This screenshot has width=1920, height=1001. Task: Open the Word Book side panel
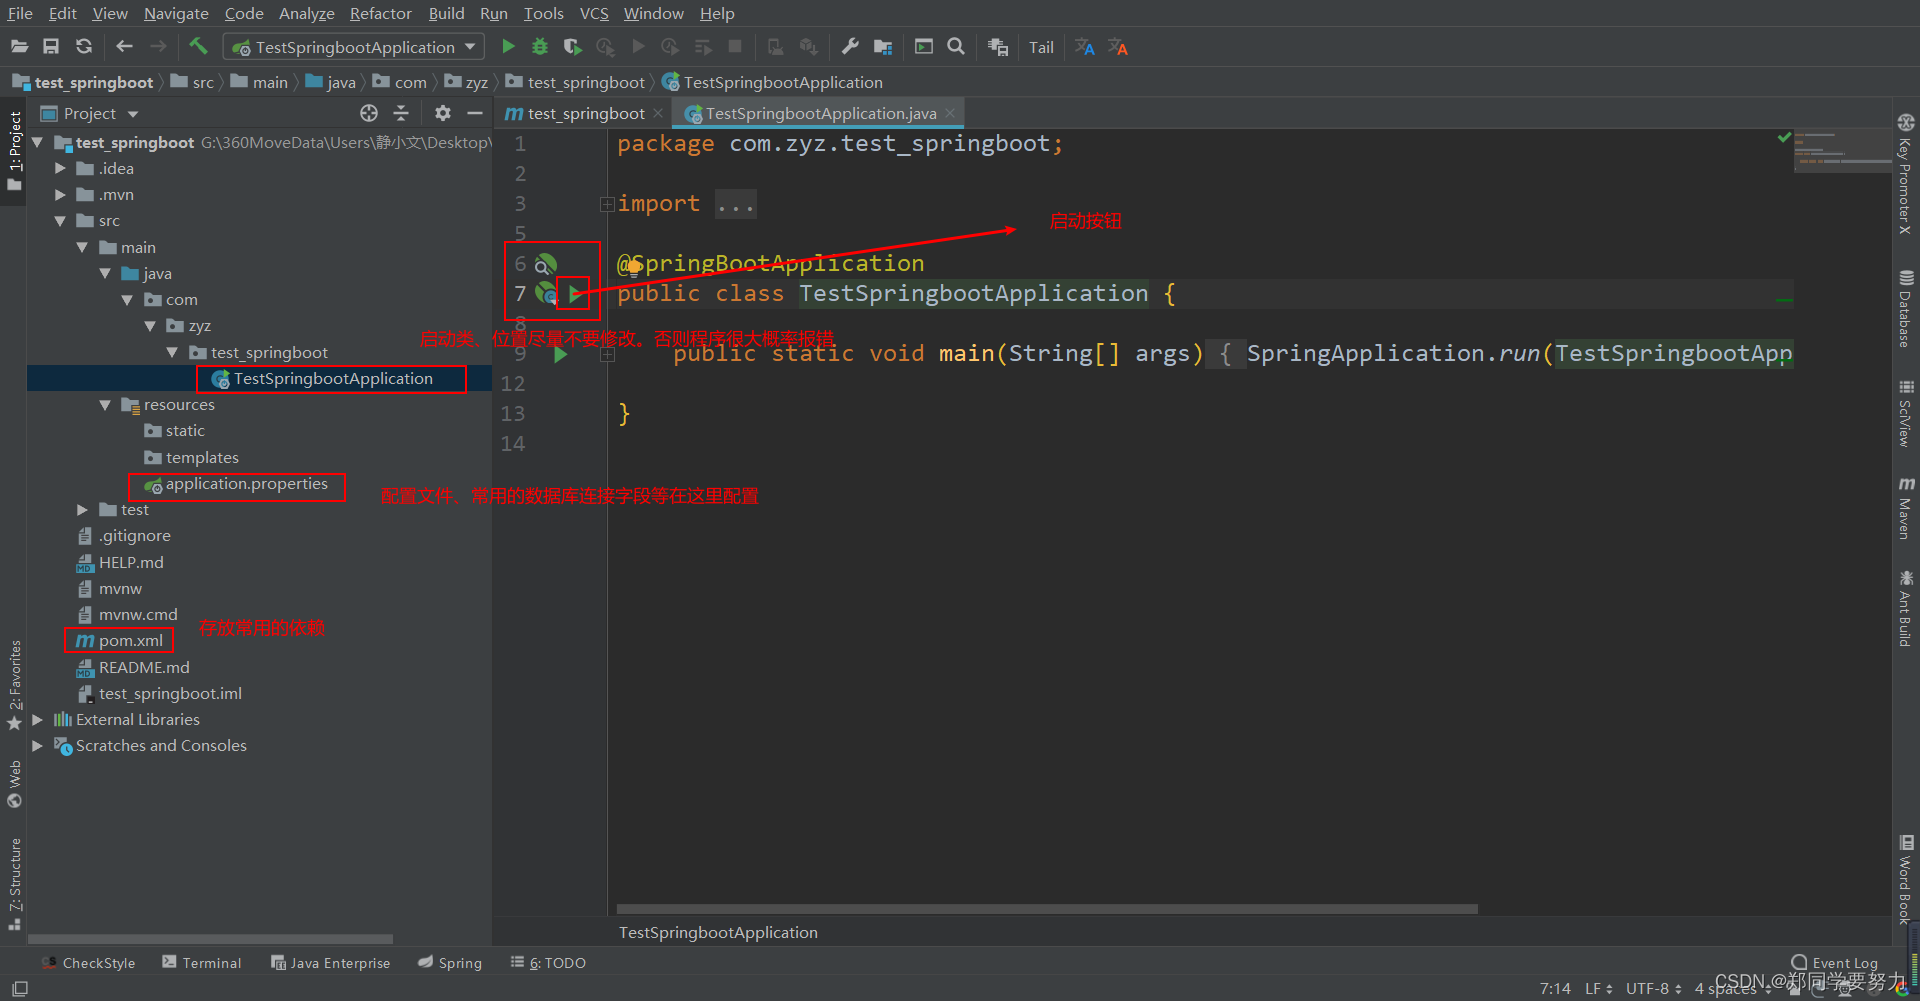[1906, 879]
